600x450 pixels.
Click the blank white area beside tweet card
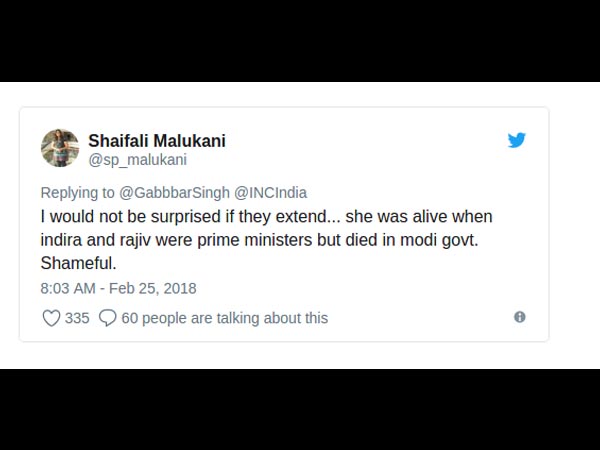pos(574,225)
